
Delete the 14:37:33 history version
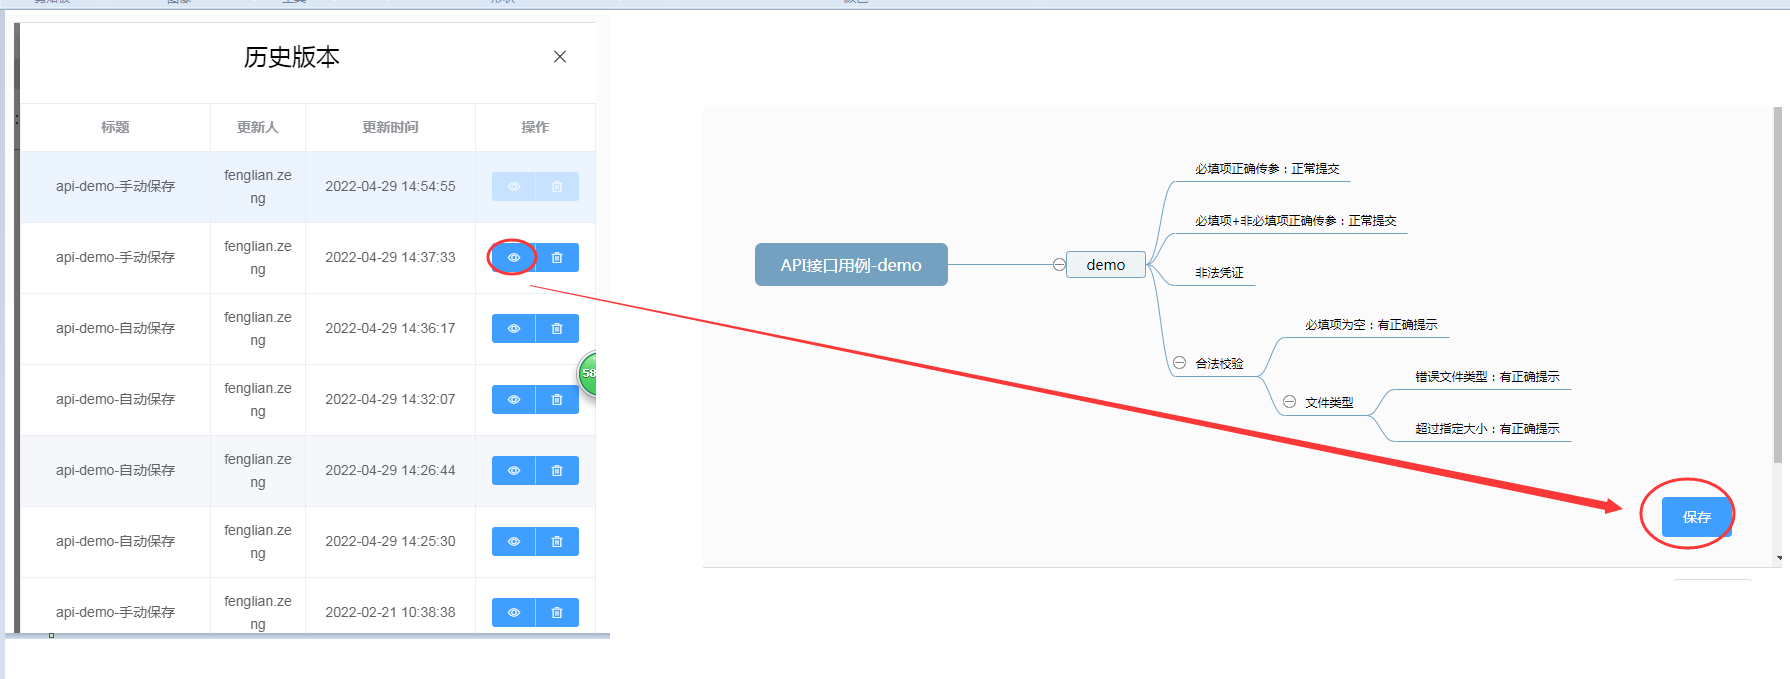tap(557, 258)
